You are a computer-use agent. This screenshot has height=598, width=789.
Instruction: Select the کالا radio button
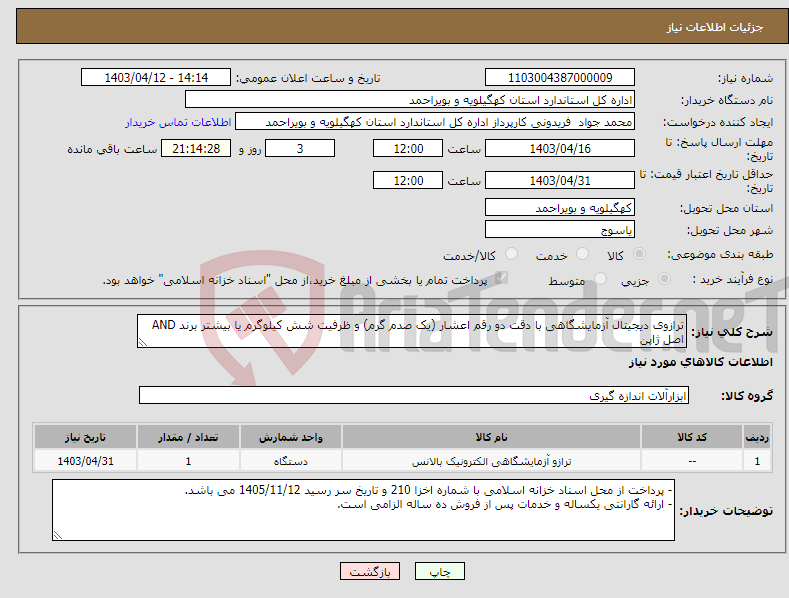pyautogui.click(x=640, y=254)
